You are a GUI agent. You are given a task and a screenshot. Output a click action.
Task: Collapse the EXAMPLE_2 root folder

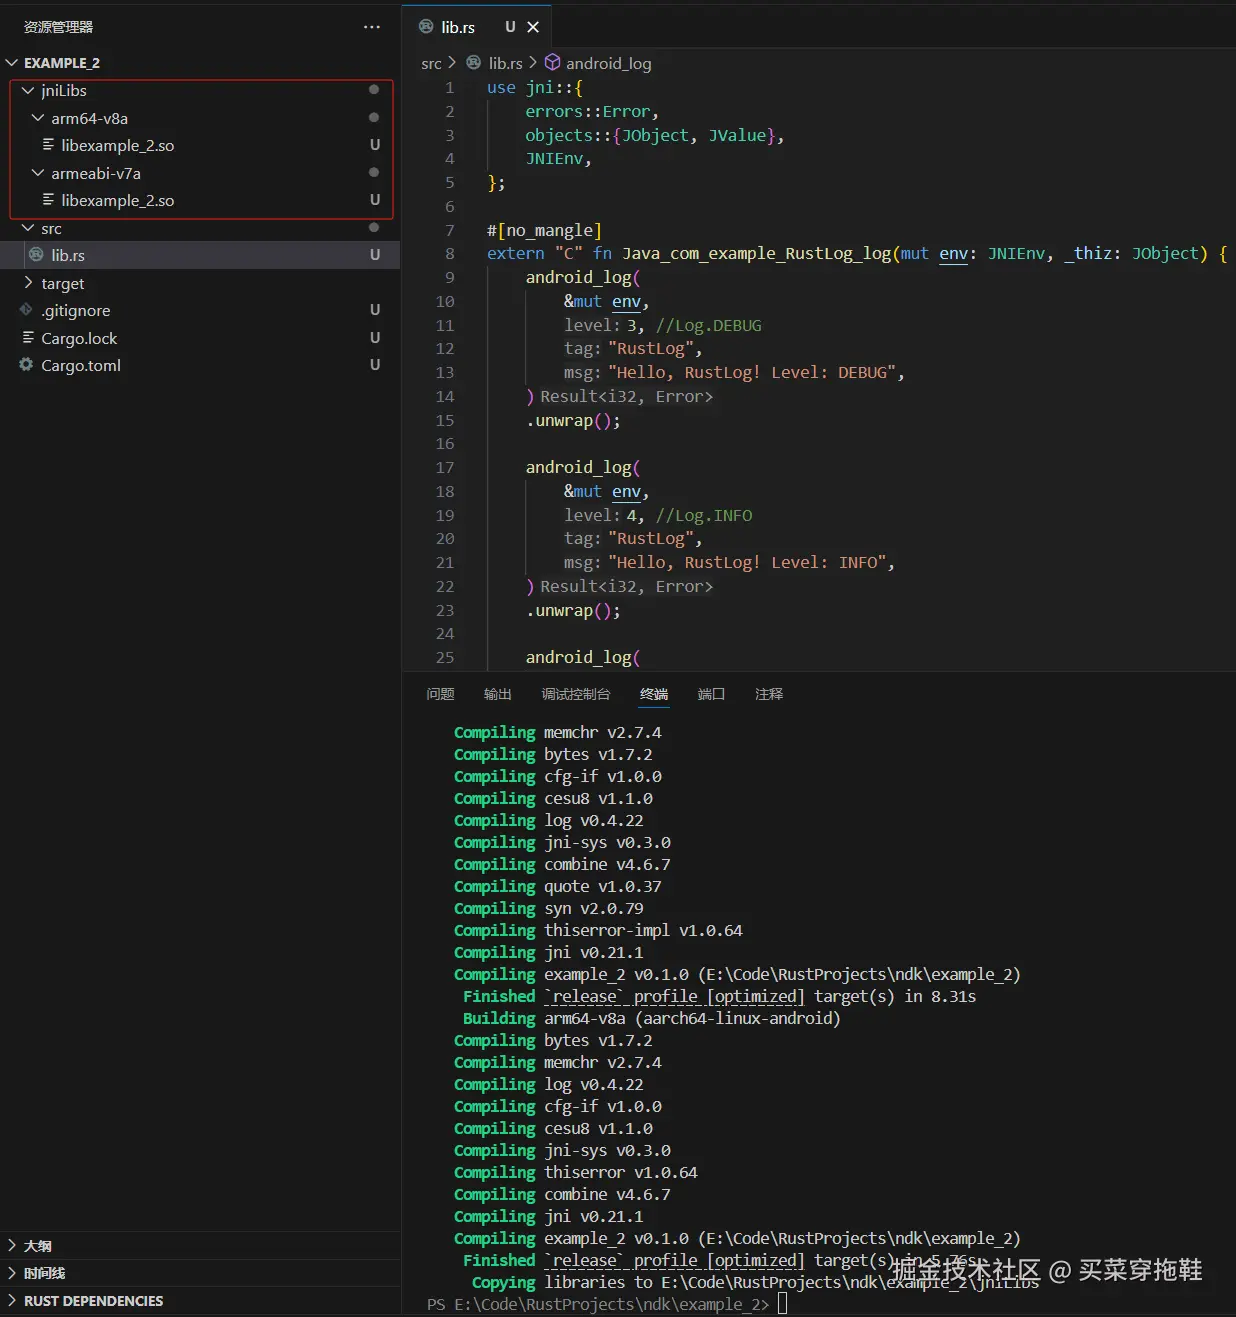12,63
